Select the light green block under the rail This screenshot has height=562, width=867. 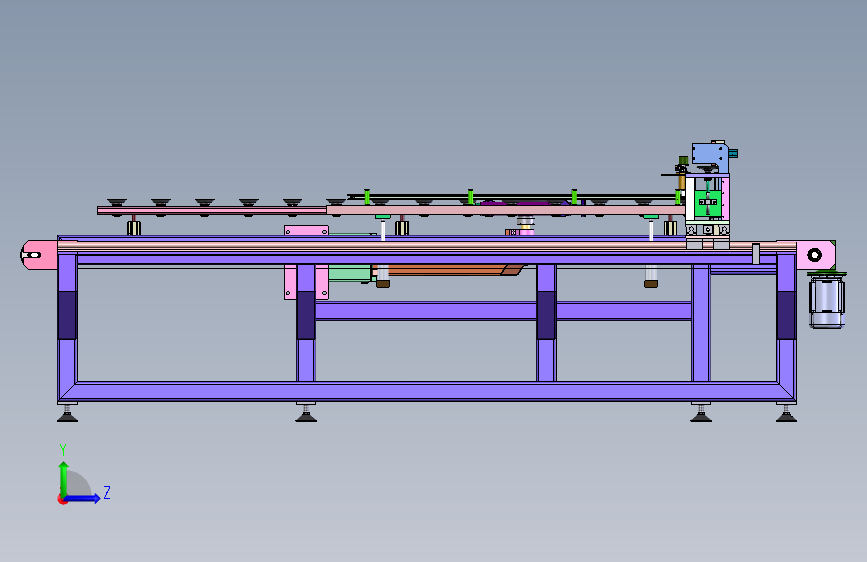pyautogui.click(x=349, y=273)
